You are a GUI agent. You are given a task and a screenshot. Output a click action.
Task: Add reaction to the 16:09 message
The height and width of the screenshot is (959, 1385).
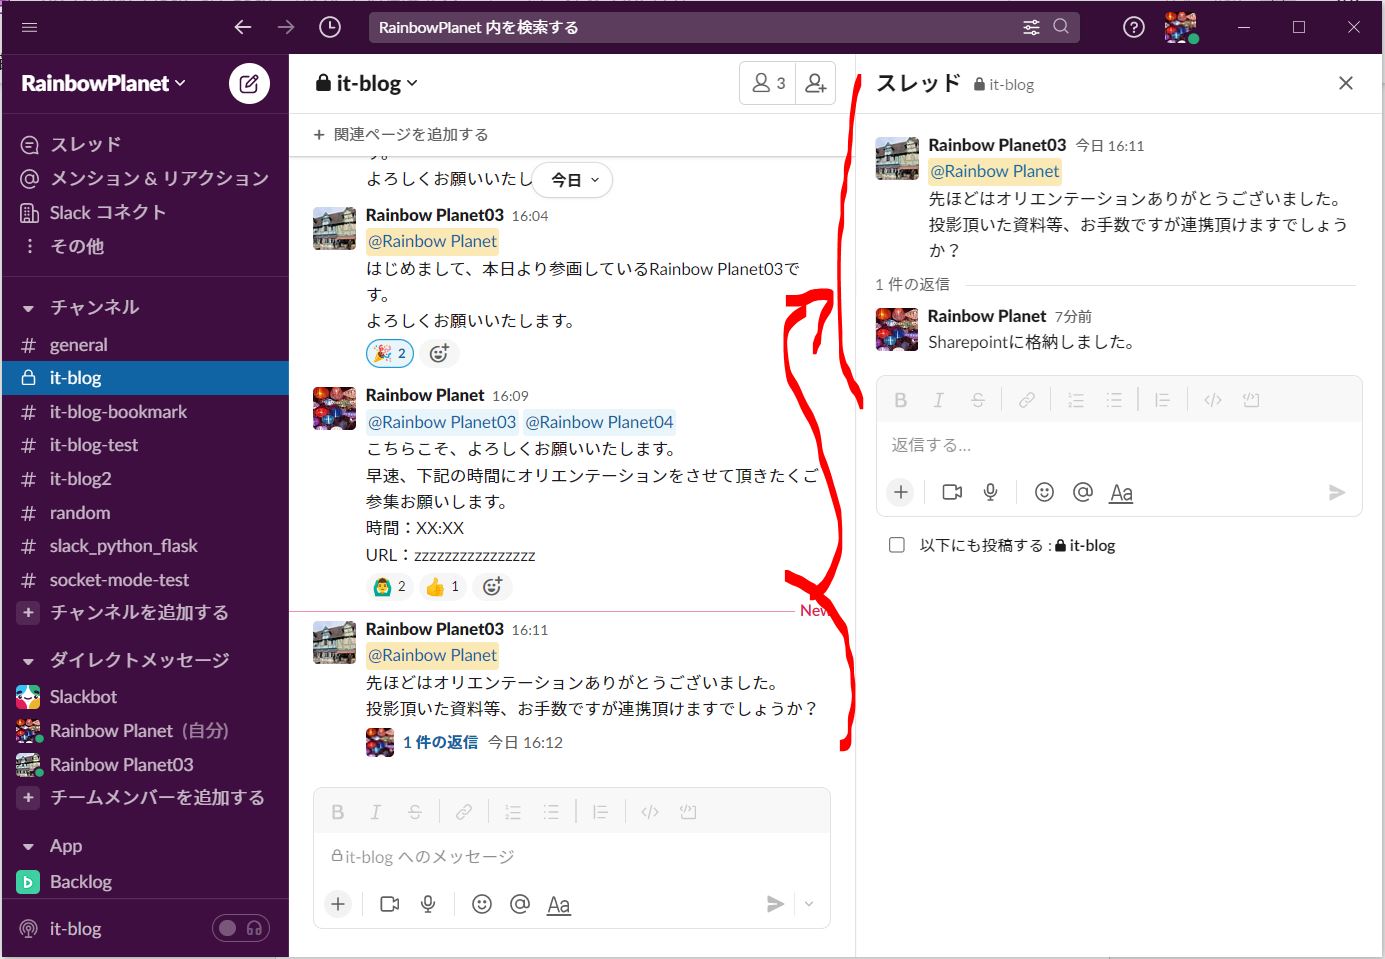click(x=492, y=587)
